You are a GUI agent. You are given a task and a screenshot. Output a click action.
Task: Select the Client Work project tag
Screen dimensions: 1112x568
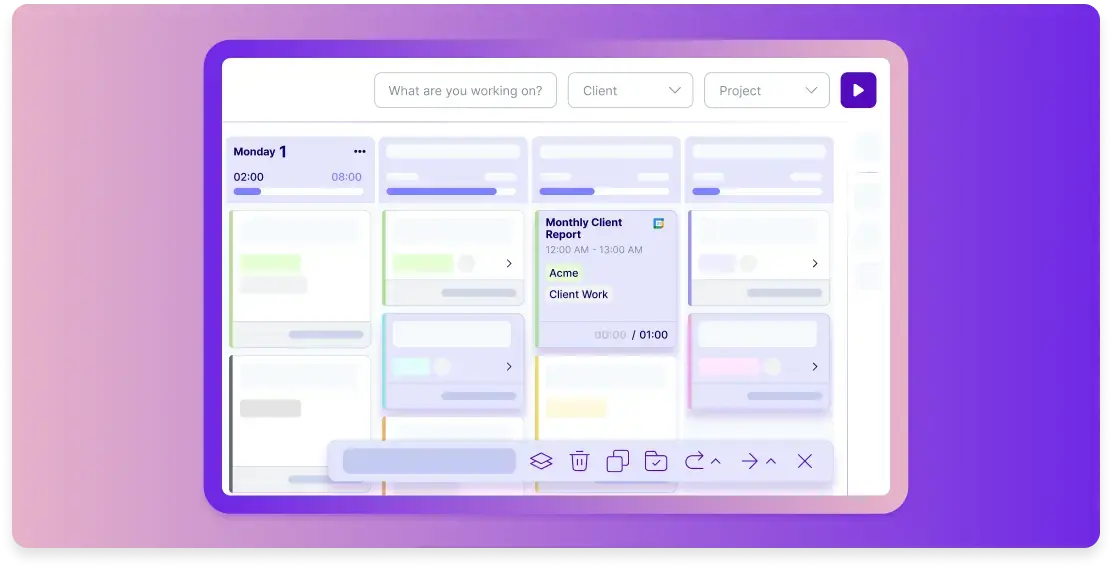click(x=579, y=294)
